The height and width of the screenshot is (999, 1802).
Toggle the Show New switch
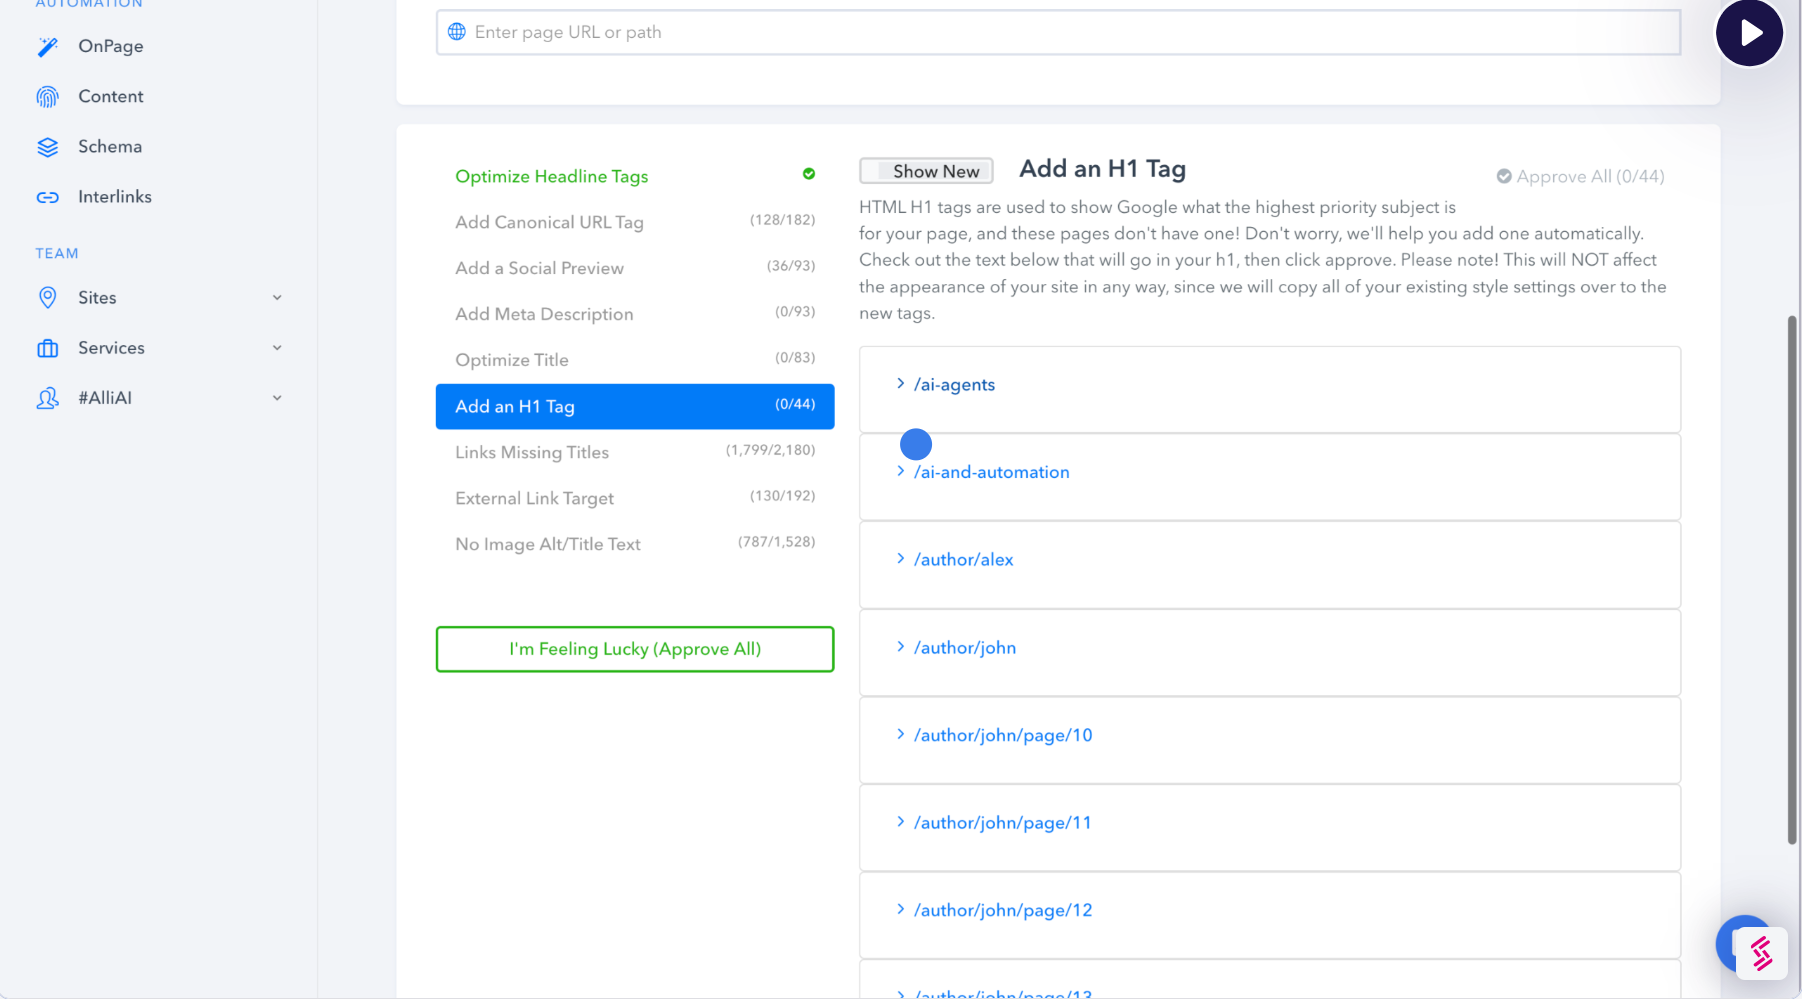coord(926,171)
